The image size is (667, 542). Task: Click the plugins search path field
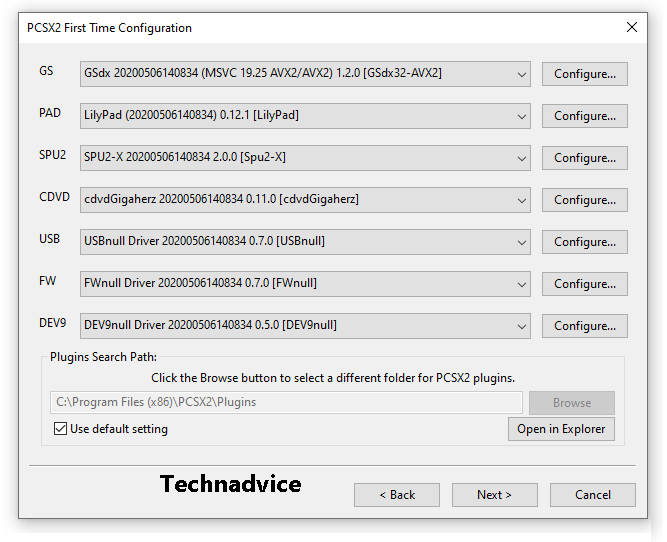(x=286, y=402)
